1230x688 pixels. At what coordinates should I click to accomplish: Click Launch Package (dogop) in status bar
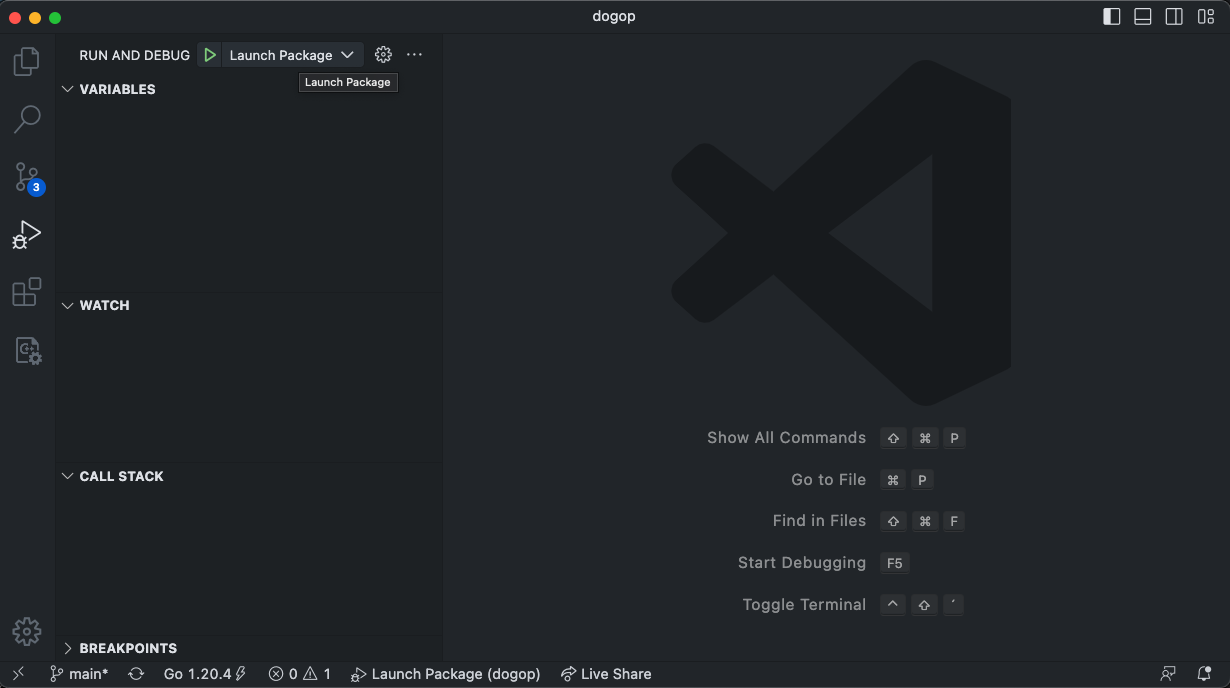(446, 674)
